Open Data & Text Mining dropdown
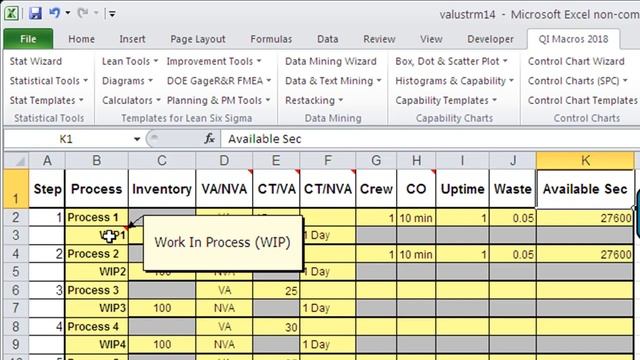This screenshot has width=640, height=360. [x=333, y=81]
